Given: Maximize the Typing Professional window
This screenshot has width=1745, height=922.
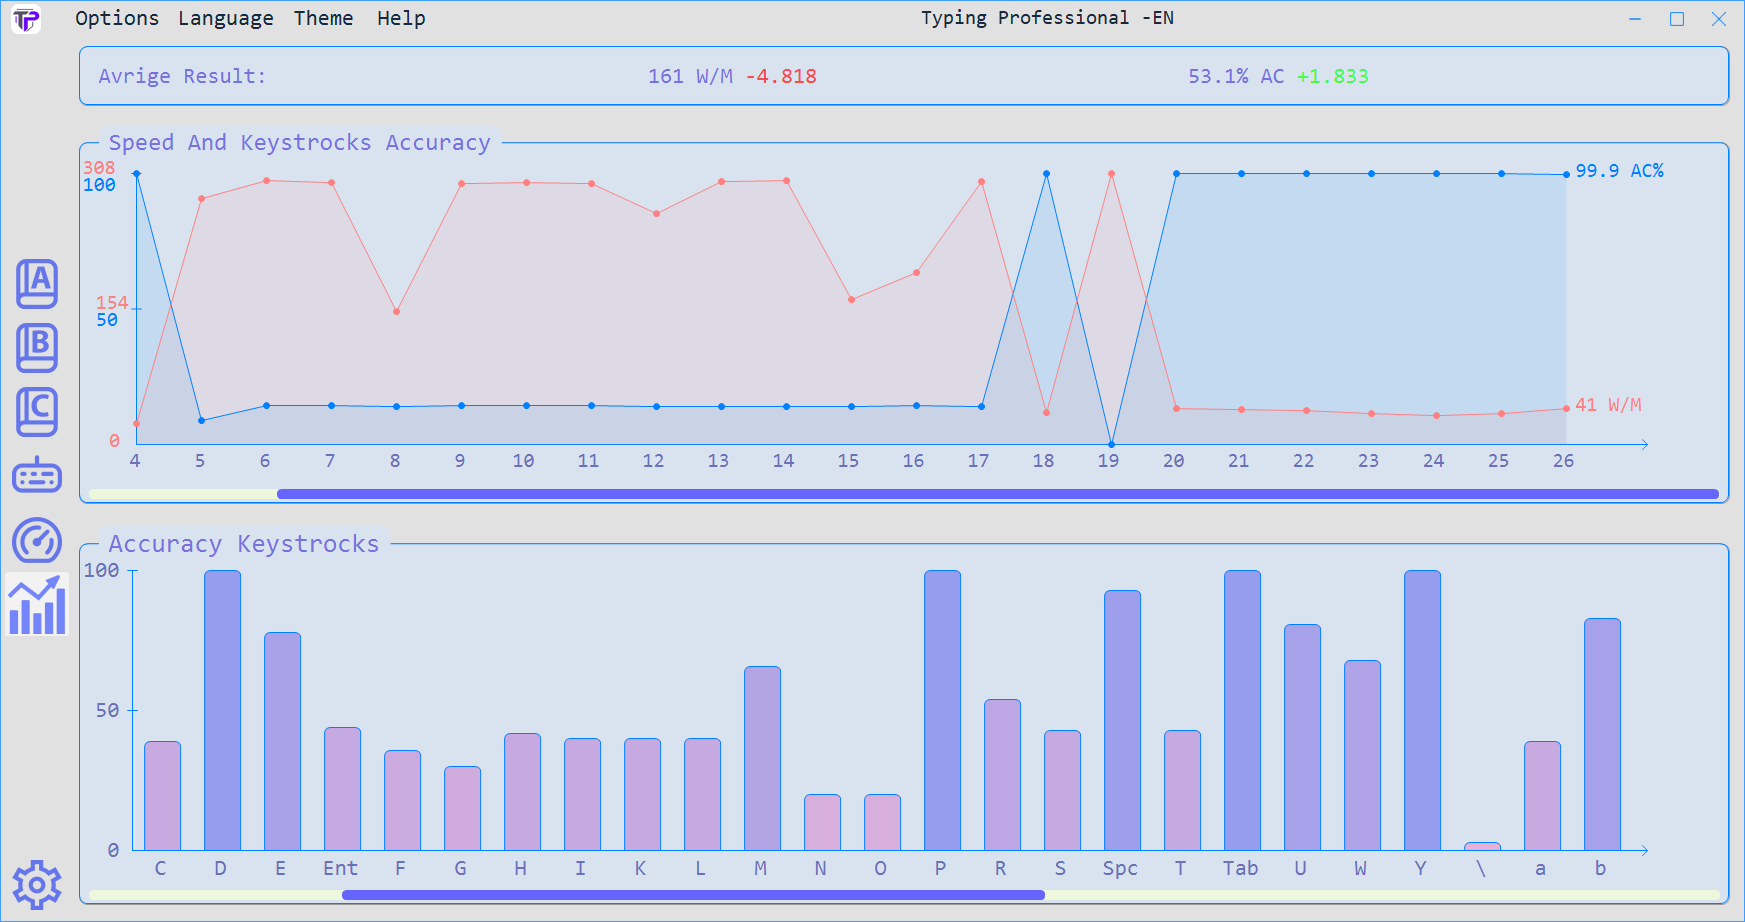Looking at the screenshot, I should click(x=1677, y=19).
